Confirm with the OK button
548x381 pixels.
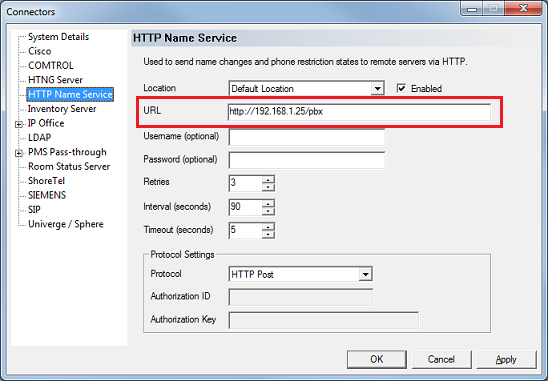pyautogui.click(x=376, y=359)
